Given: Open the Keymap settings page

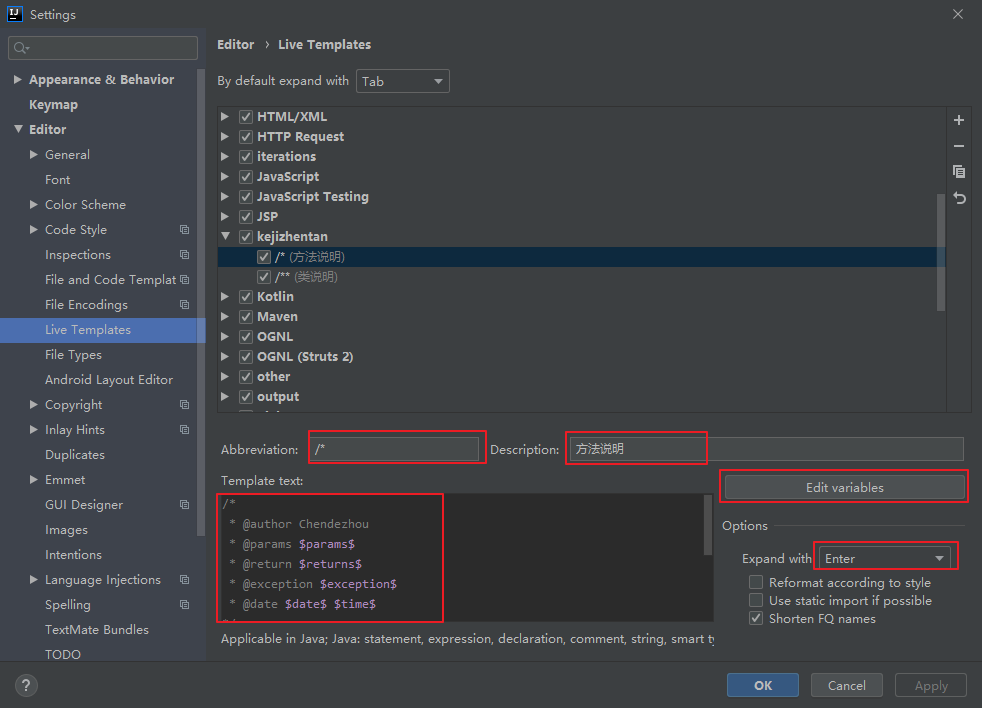Looking at the screenshot, I should tap(53, 105).
